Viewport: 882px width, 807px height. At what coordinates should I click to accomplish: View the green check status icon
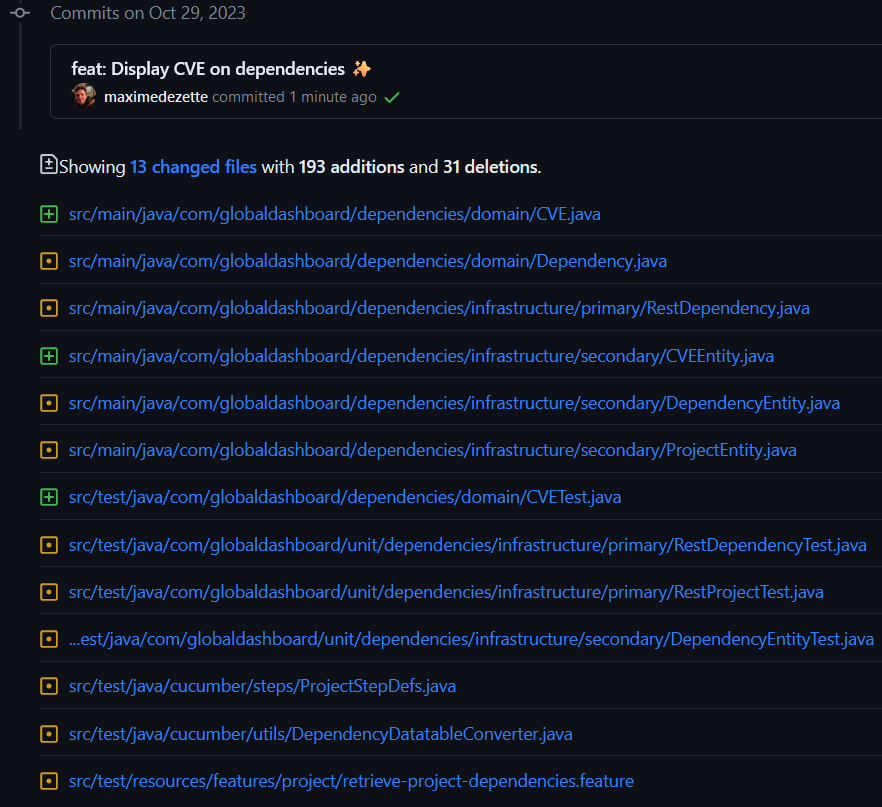click(x=392, y=97)
